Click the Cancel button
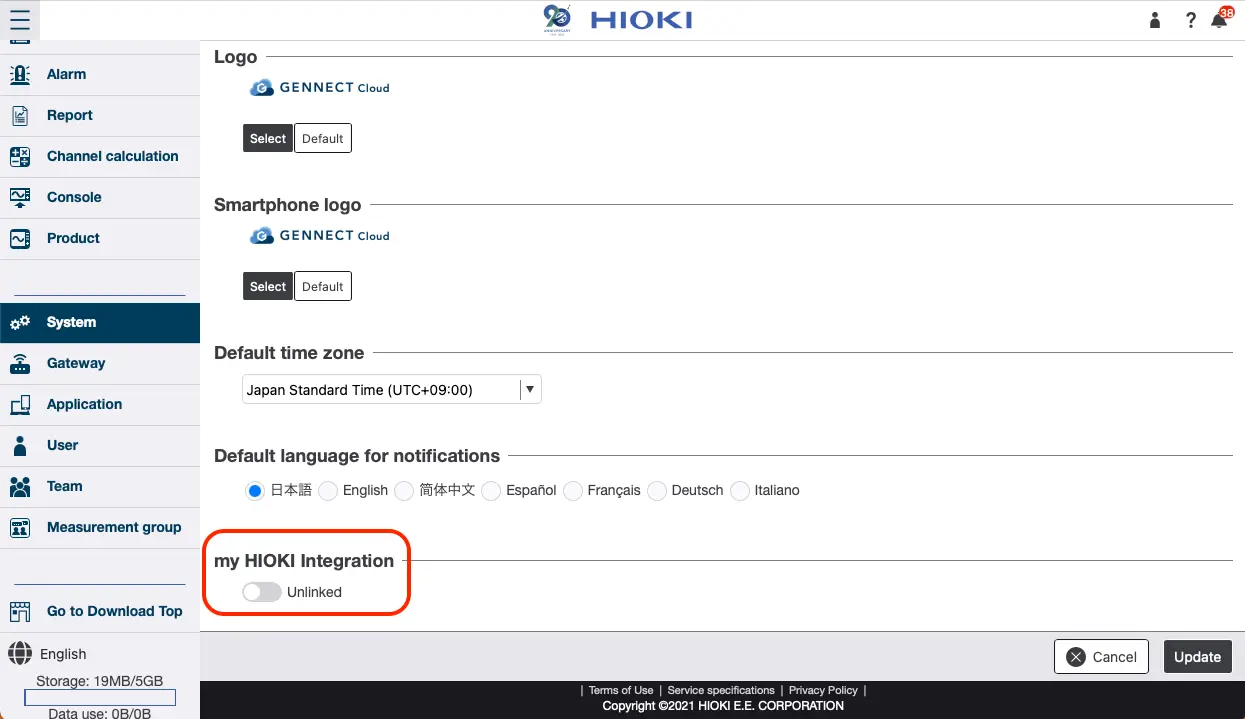This screenshot has width=1245, height=719. coord(1101,657)
